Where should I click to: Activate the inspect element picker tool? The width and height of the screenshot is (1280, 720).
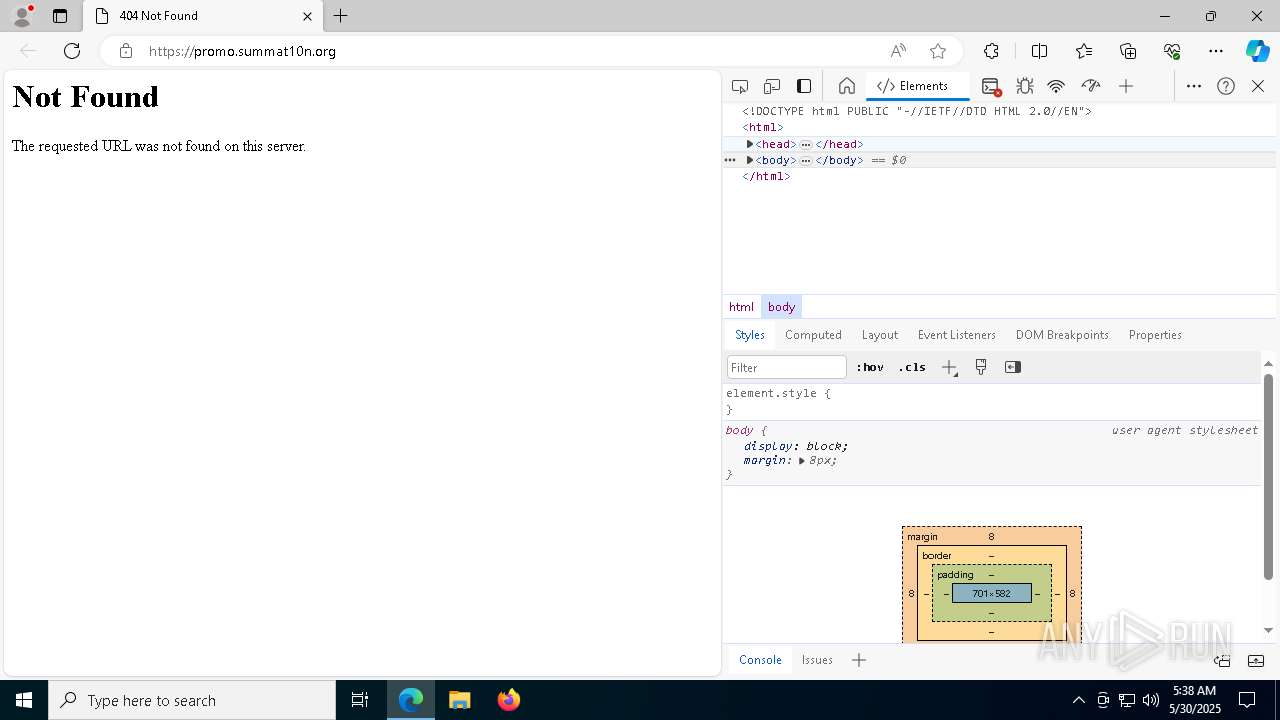point(740,86)
